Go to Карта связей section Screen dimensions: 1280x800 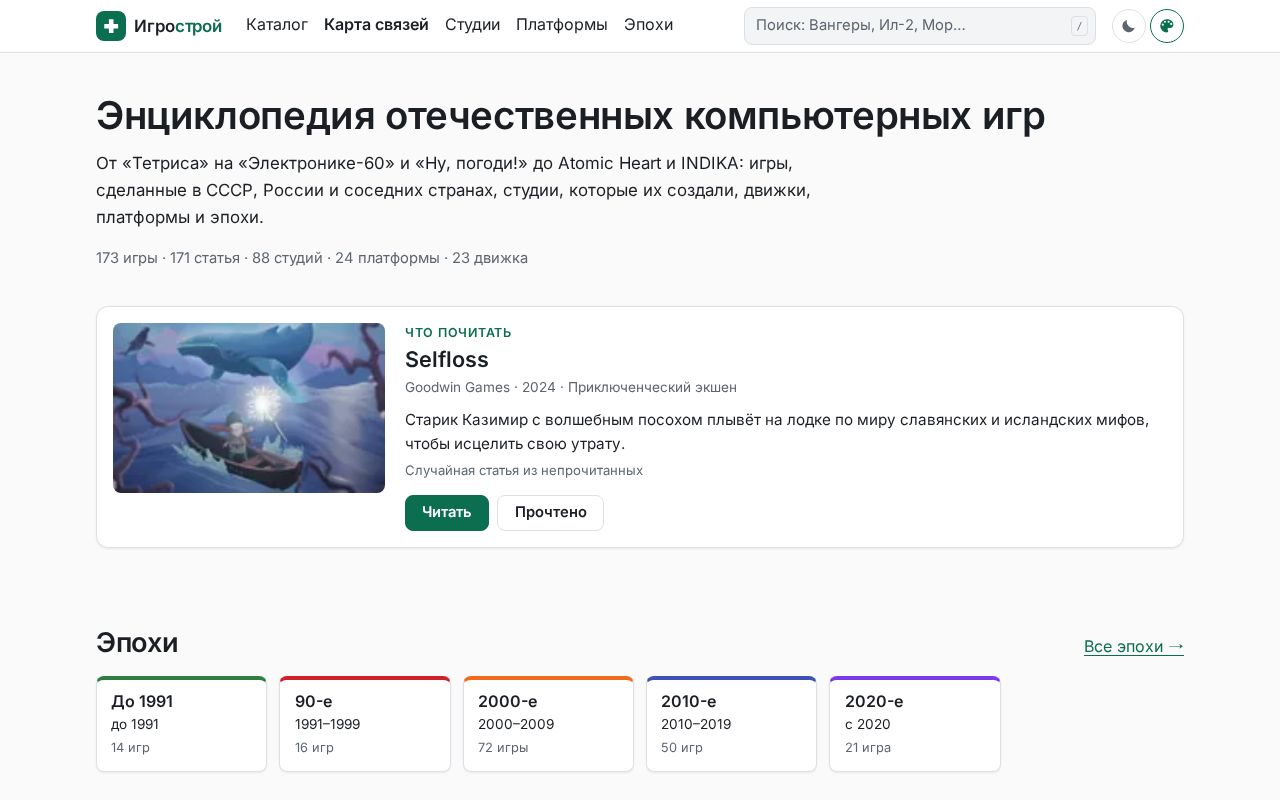(x=376, y=25)
